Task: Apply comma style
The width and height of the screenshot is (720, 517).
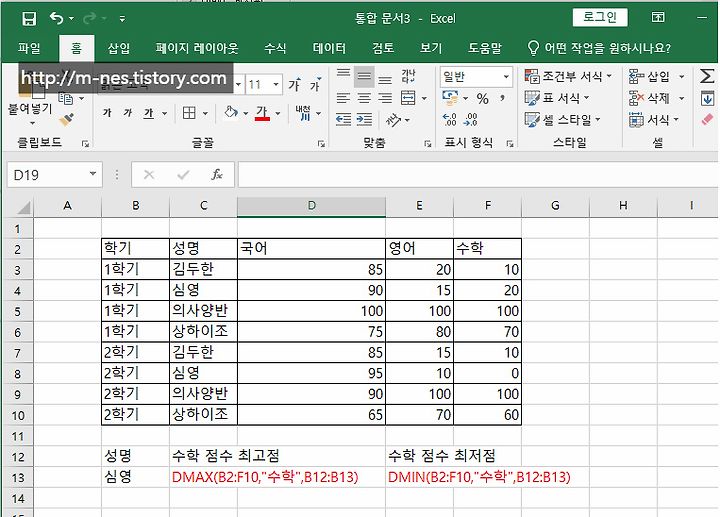Action: (x=503, y=98)
